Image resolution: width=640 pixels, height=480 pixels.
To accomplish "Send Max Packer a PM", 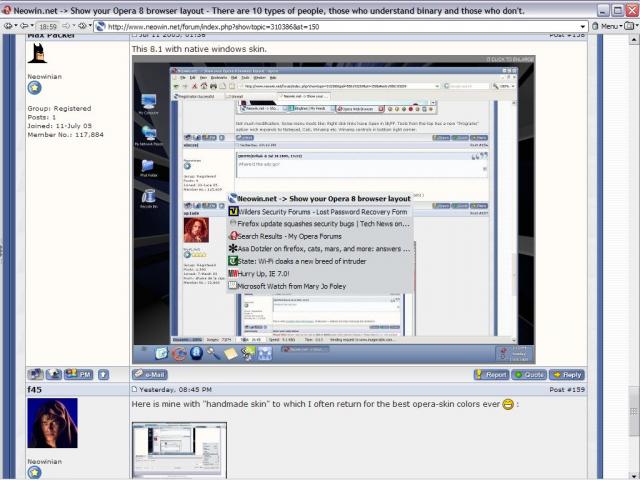I will (79, 374).
